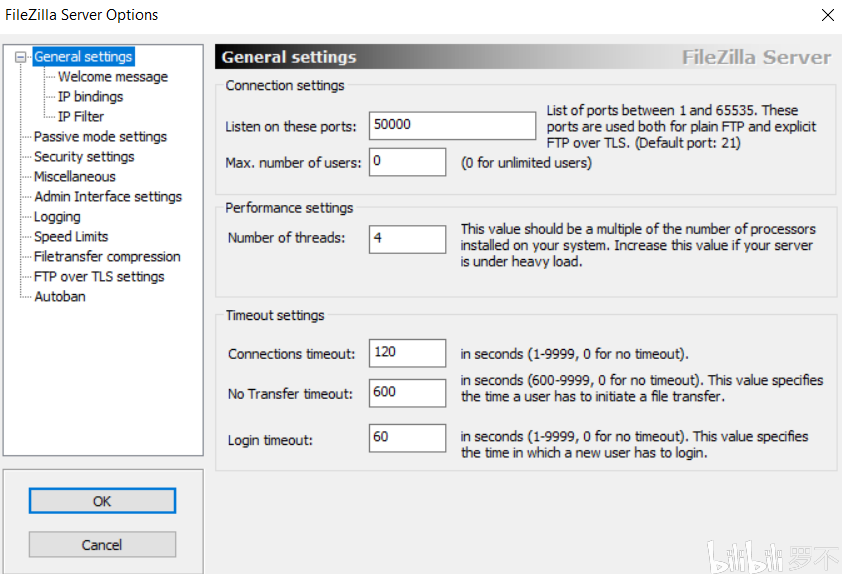The width and height of the screenshot is (842, 574).
Task: Select Filetransfer compression settings
Action: pos(107,257)
